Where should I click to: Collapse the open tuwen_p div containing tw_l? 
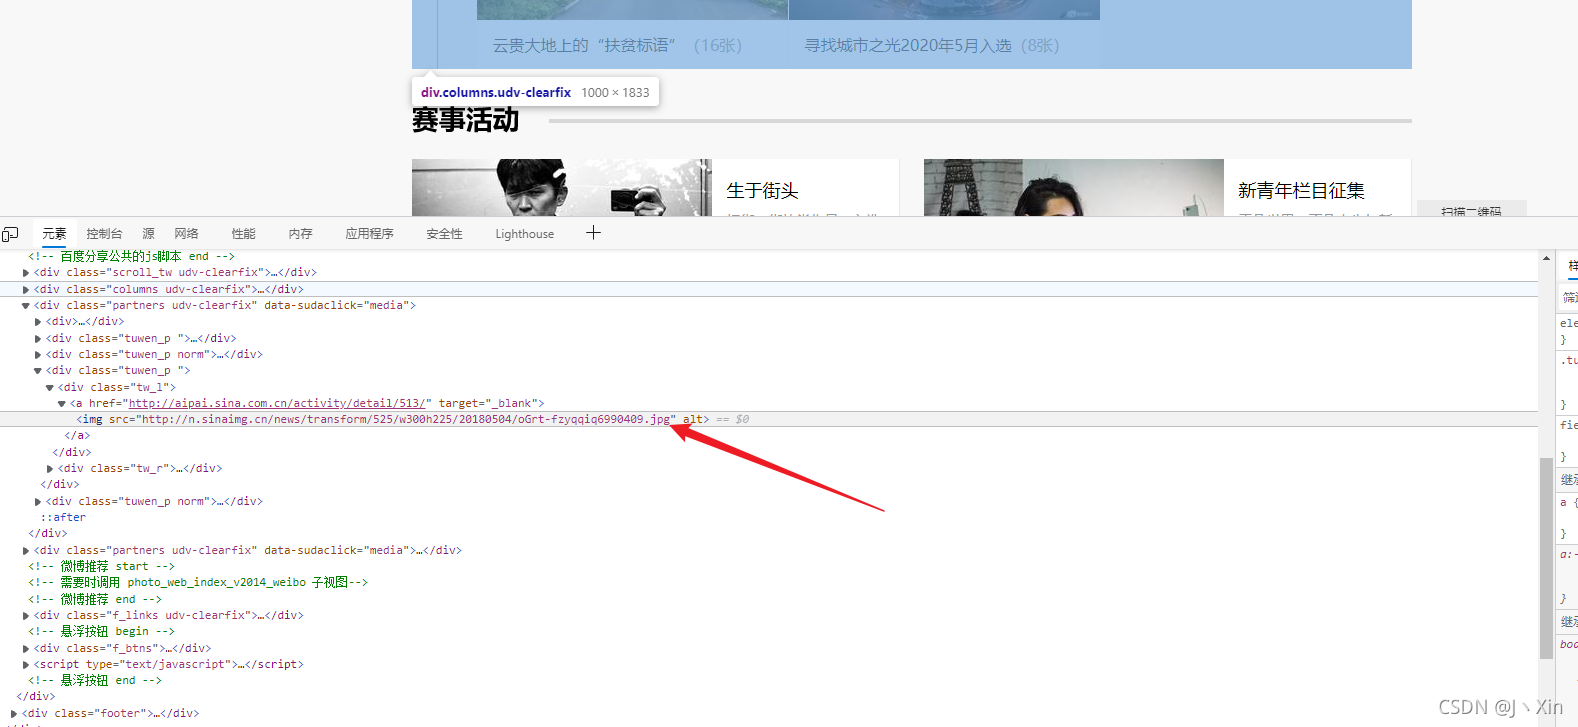click(x=38, y=371)
